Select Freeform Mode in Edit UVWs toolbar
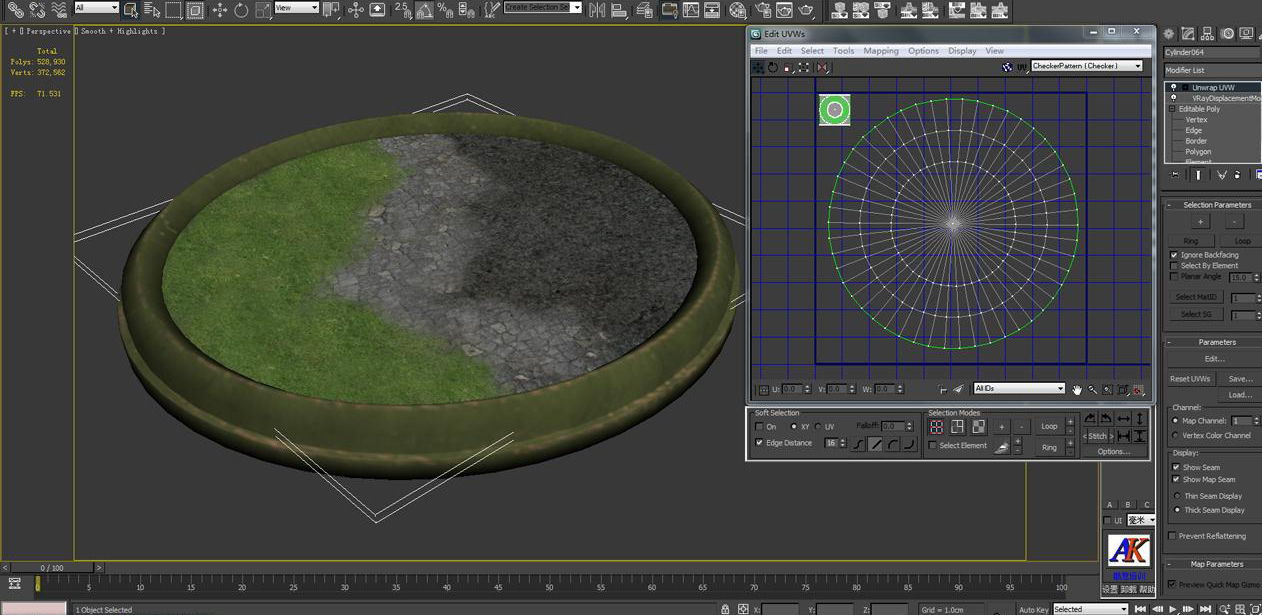 coord(804,67)
